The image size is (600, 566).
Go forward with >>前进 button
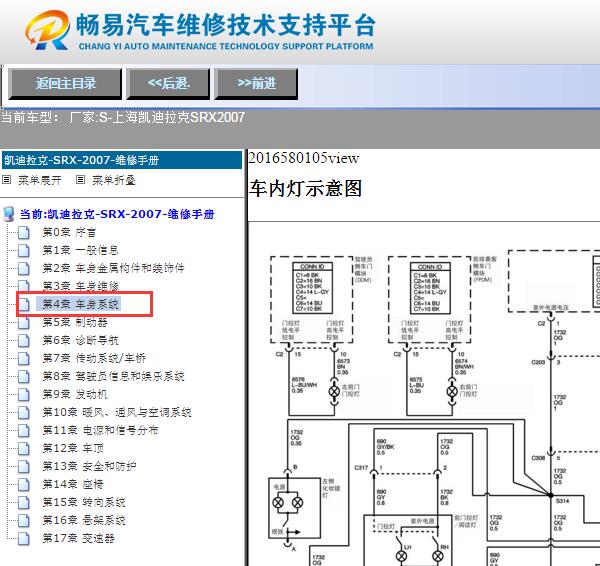pyautogui.click(x=256, y=83)
